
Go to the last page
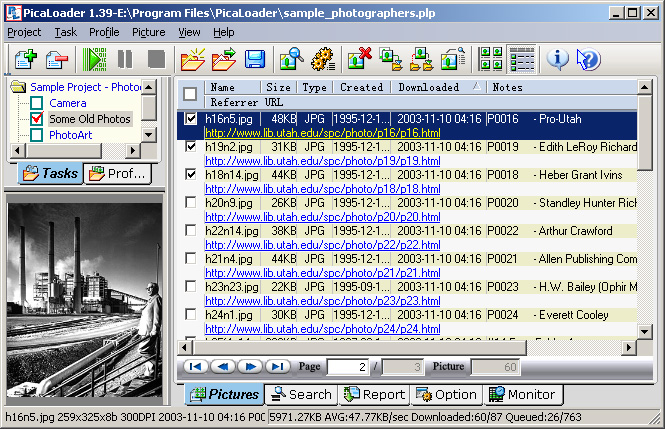278,366
